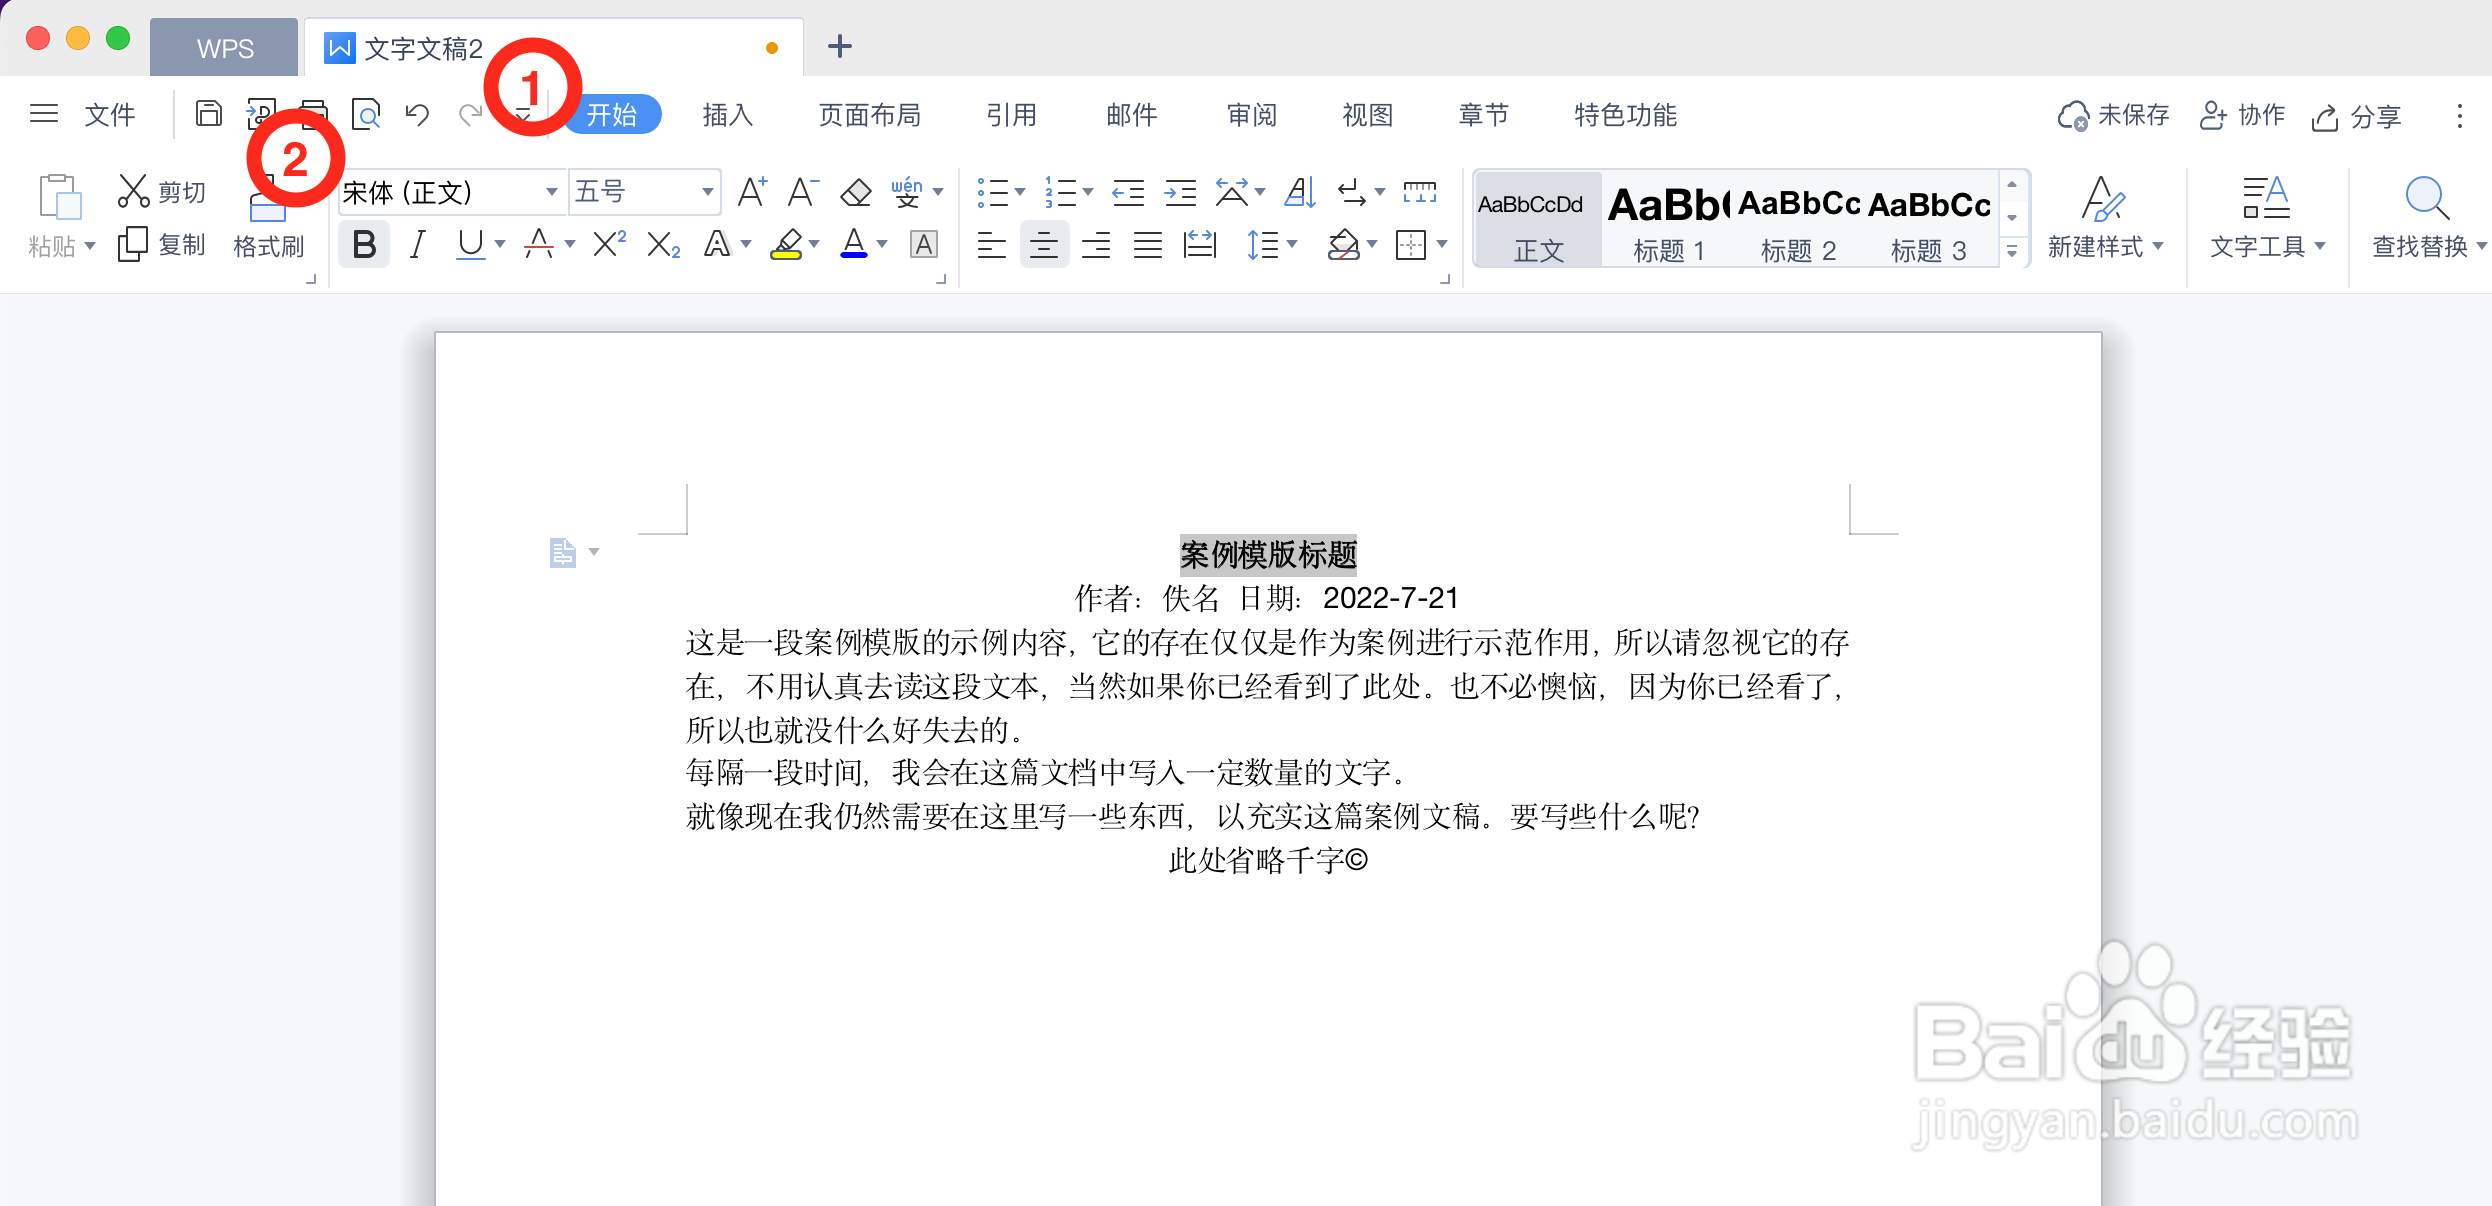Apply blue-underlined font color
The height and width of the screenshot is (1206, 2492).
(x=854, y=244)
